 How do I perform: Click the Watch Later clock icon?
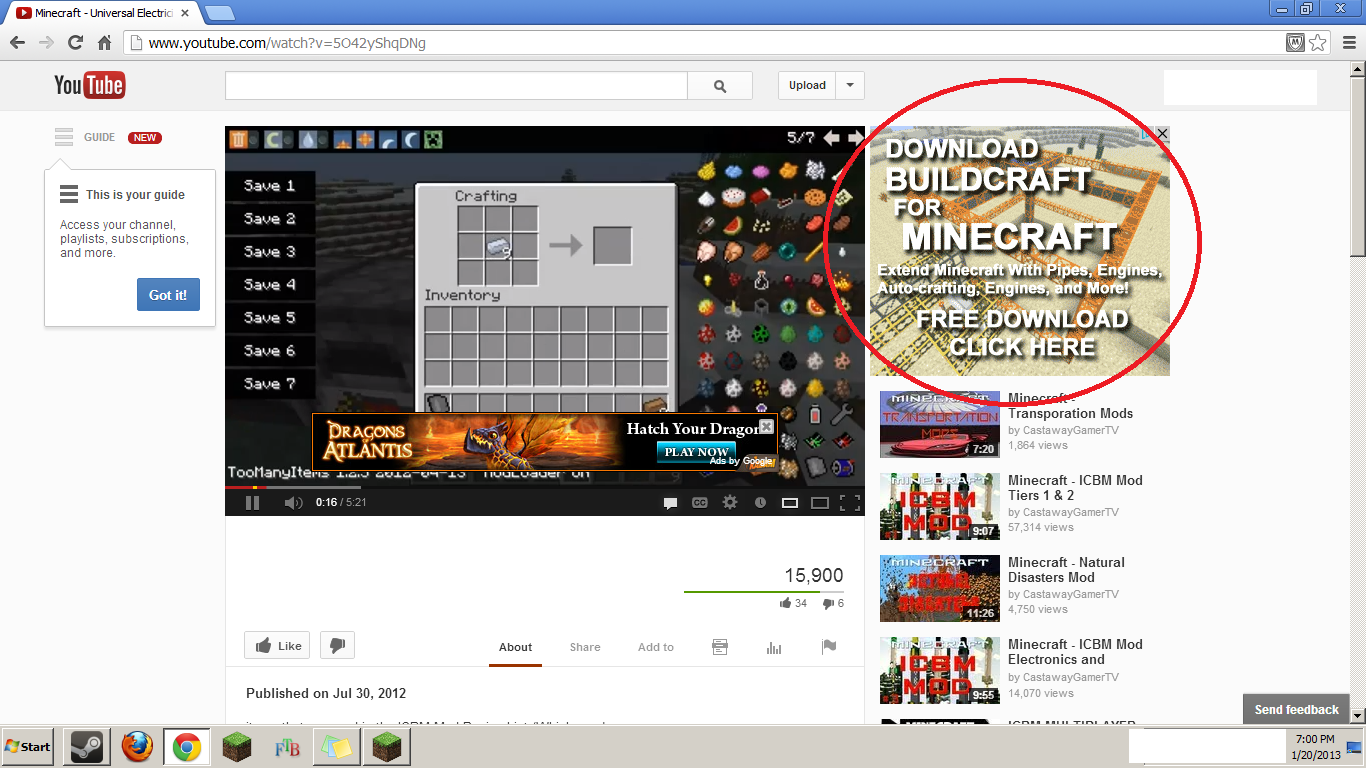[760, 503]
